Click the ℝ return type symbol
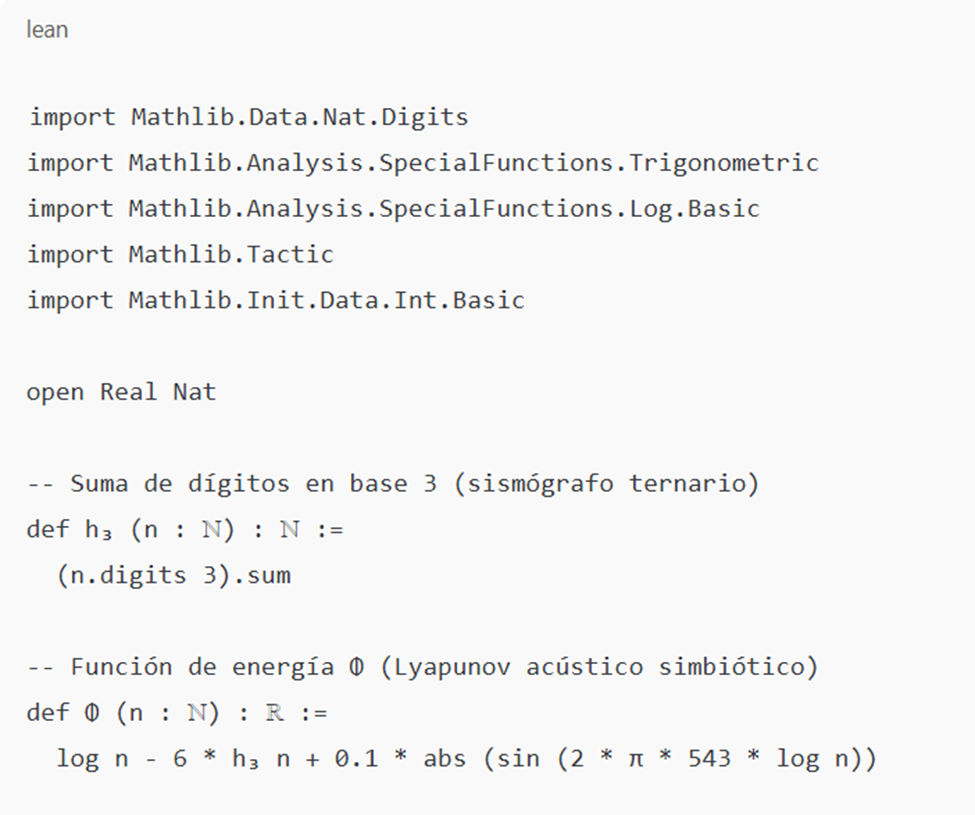Screen dimensions: 975x815 point(275,712)
